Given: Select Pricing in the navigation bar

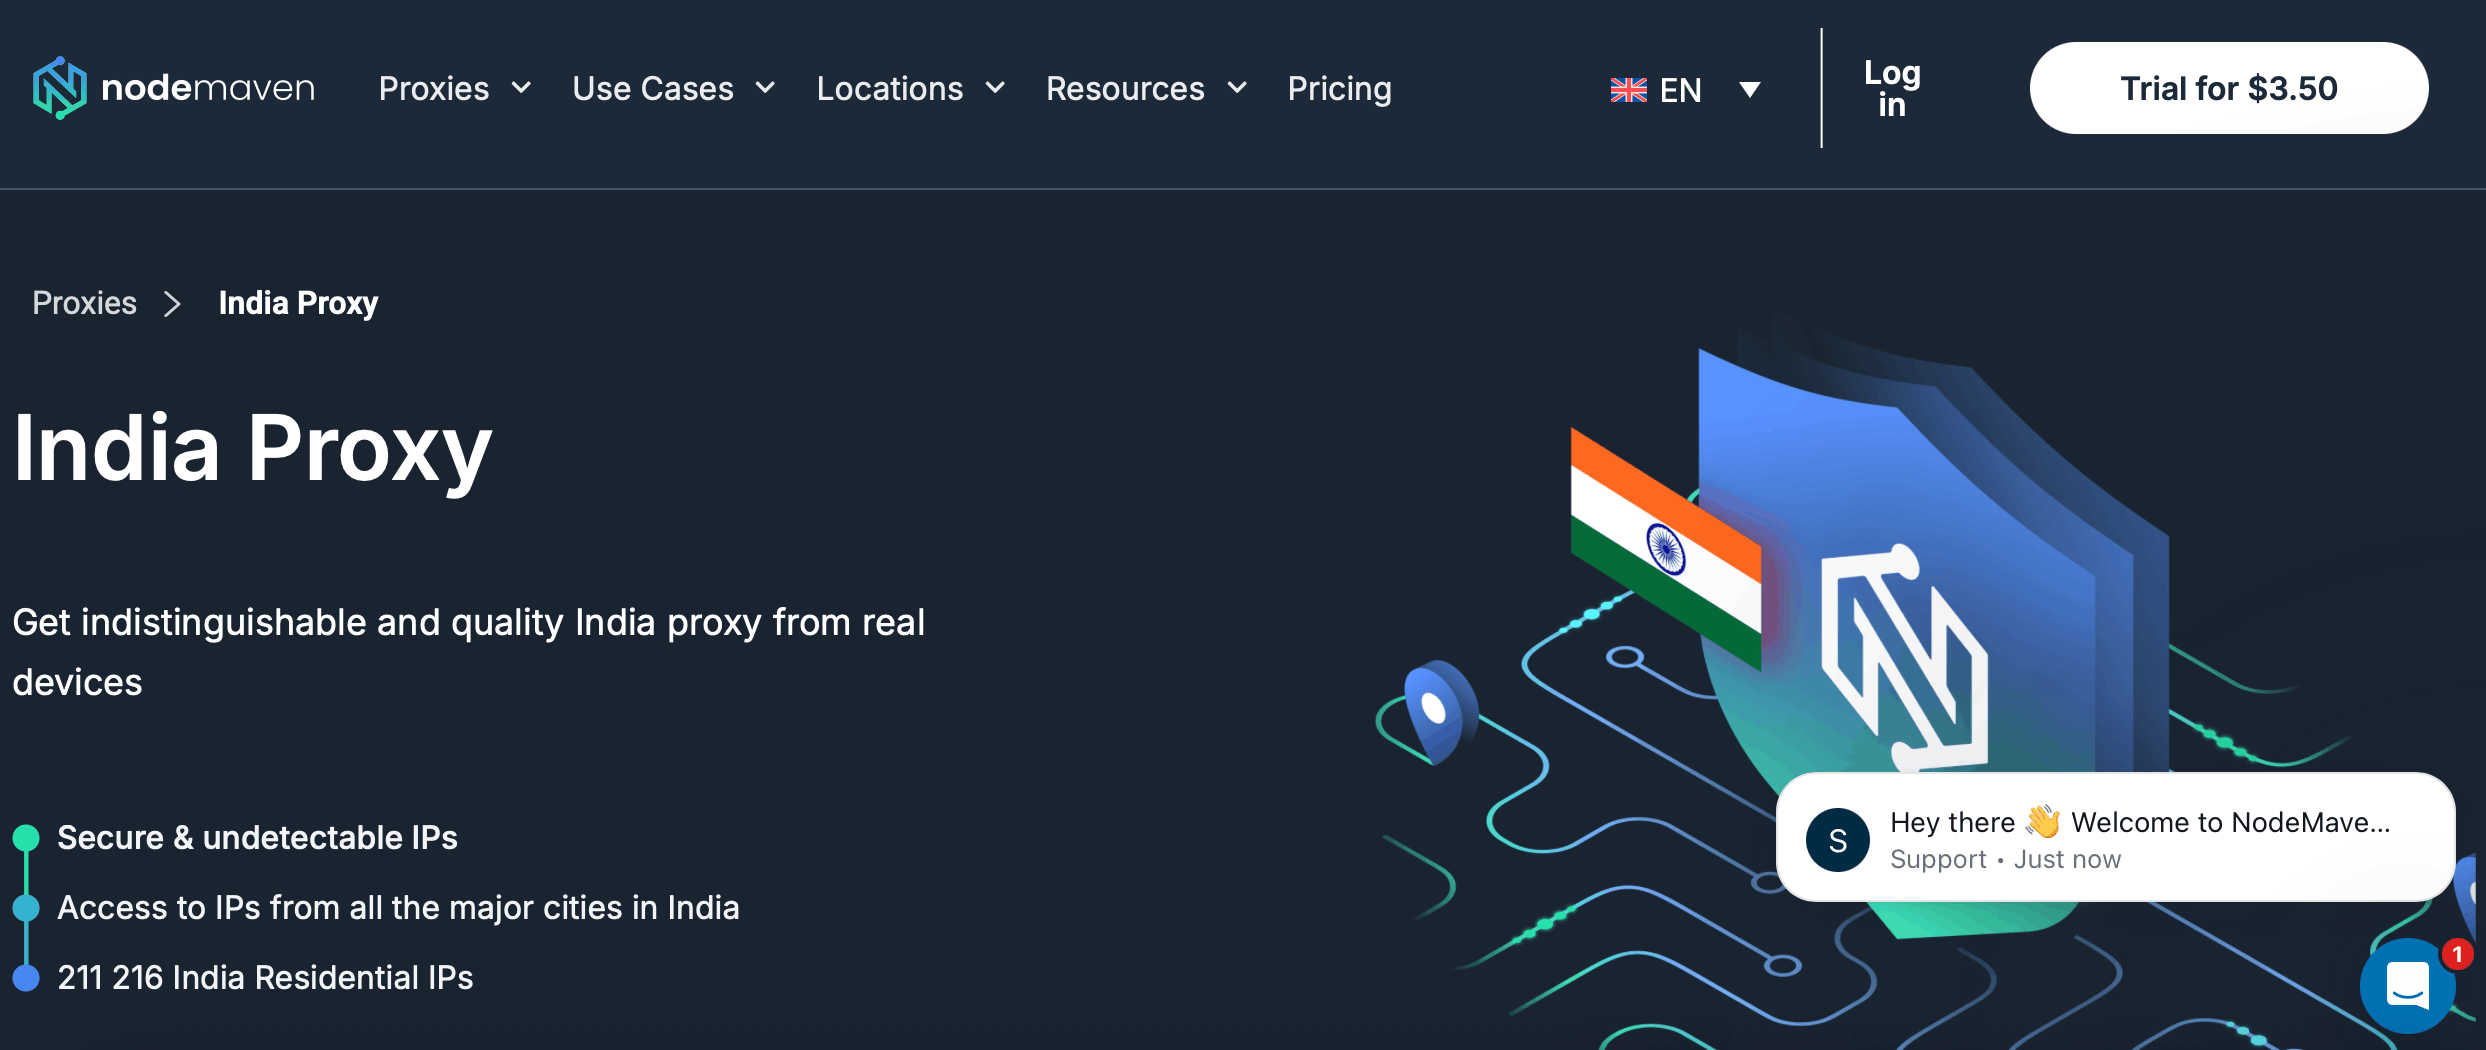Looking at the screenshot, I should (x=1339, y=88).
